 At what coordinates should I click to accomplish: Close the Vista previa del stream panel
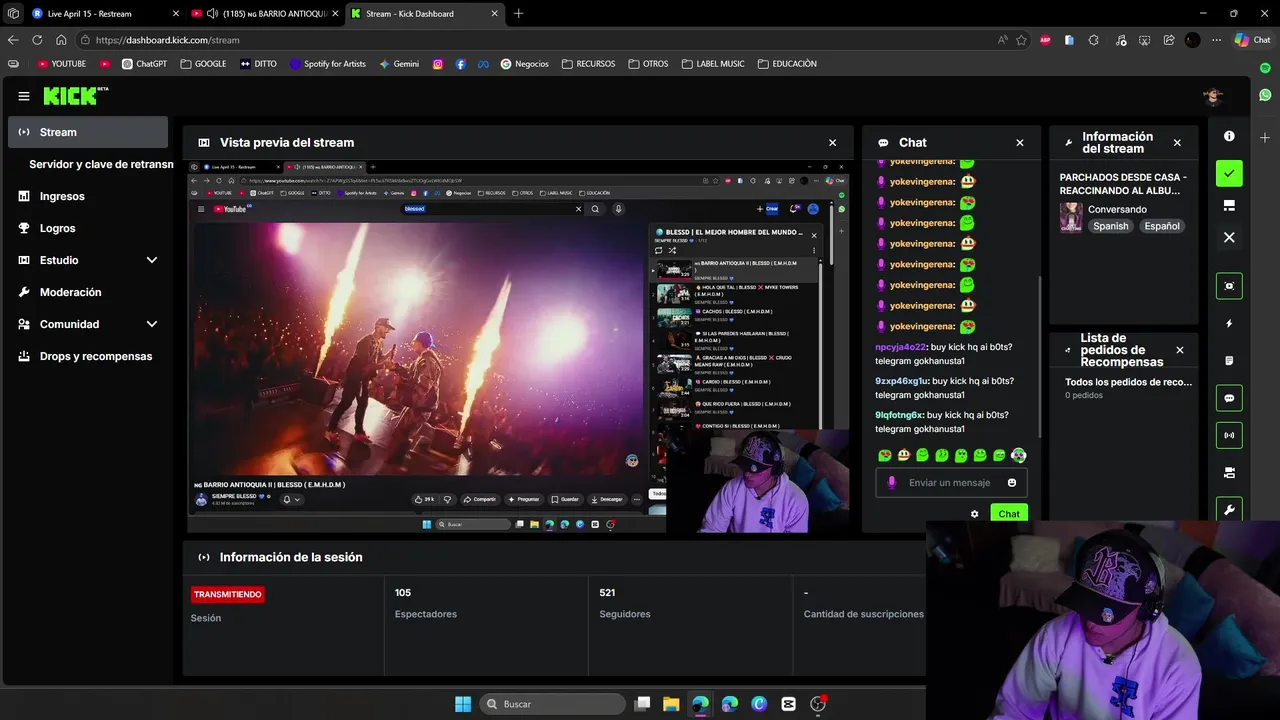pyautogui.click(x=832, y=143)
